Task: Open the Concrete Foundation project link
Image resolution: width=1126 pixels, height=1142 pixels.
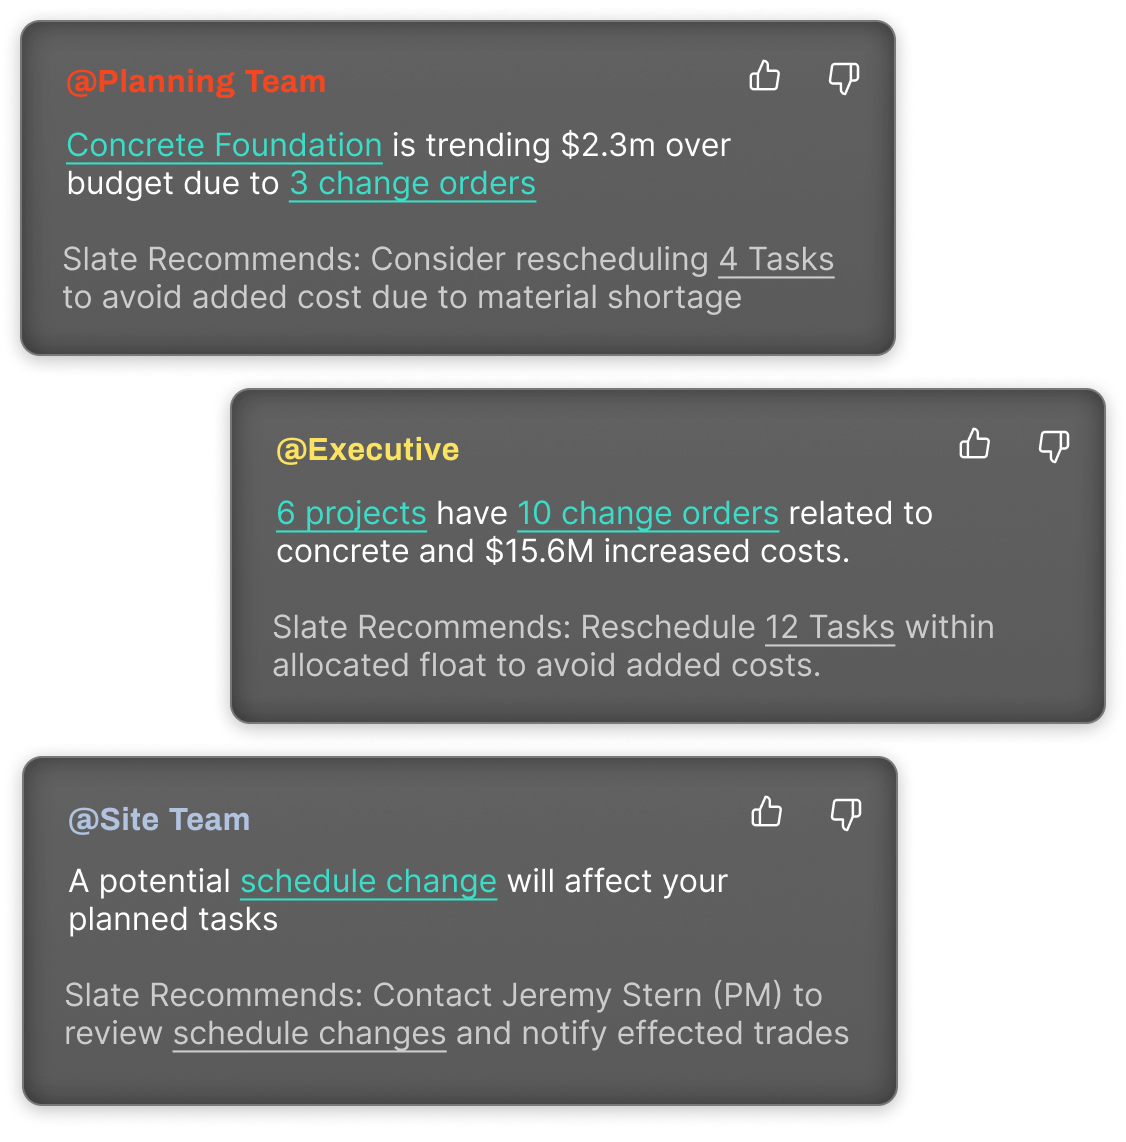Action: point(225,145)
